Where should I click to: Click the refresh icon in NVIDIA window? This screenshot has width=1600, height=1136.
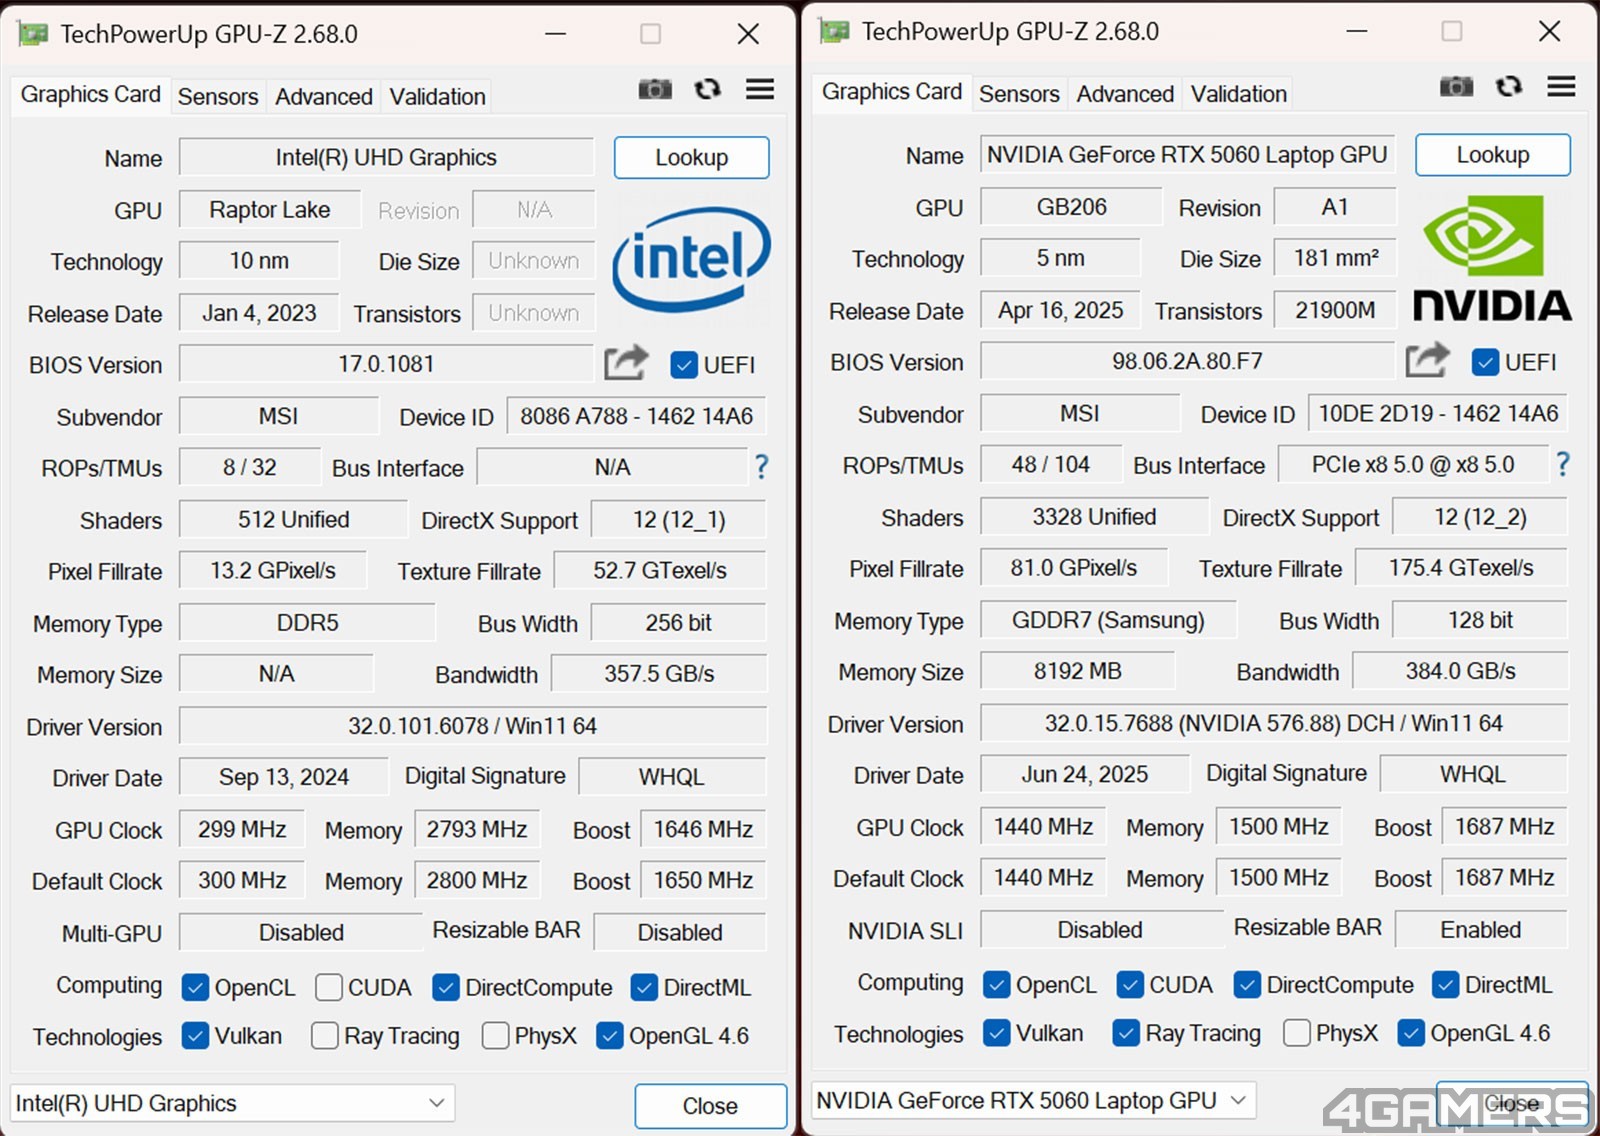(1509, 87)
